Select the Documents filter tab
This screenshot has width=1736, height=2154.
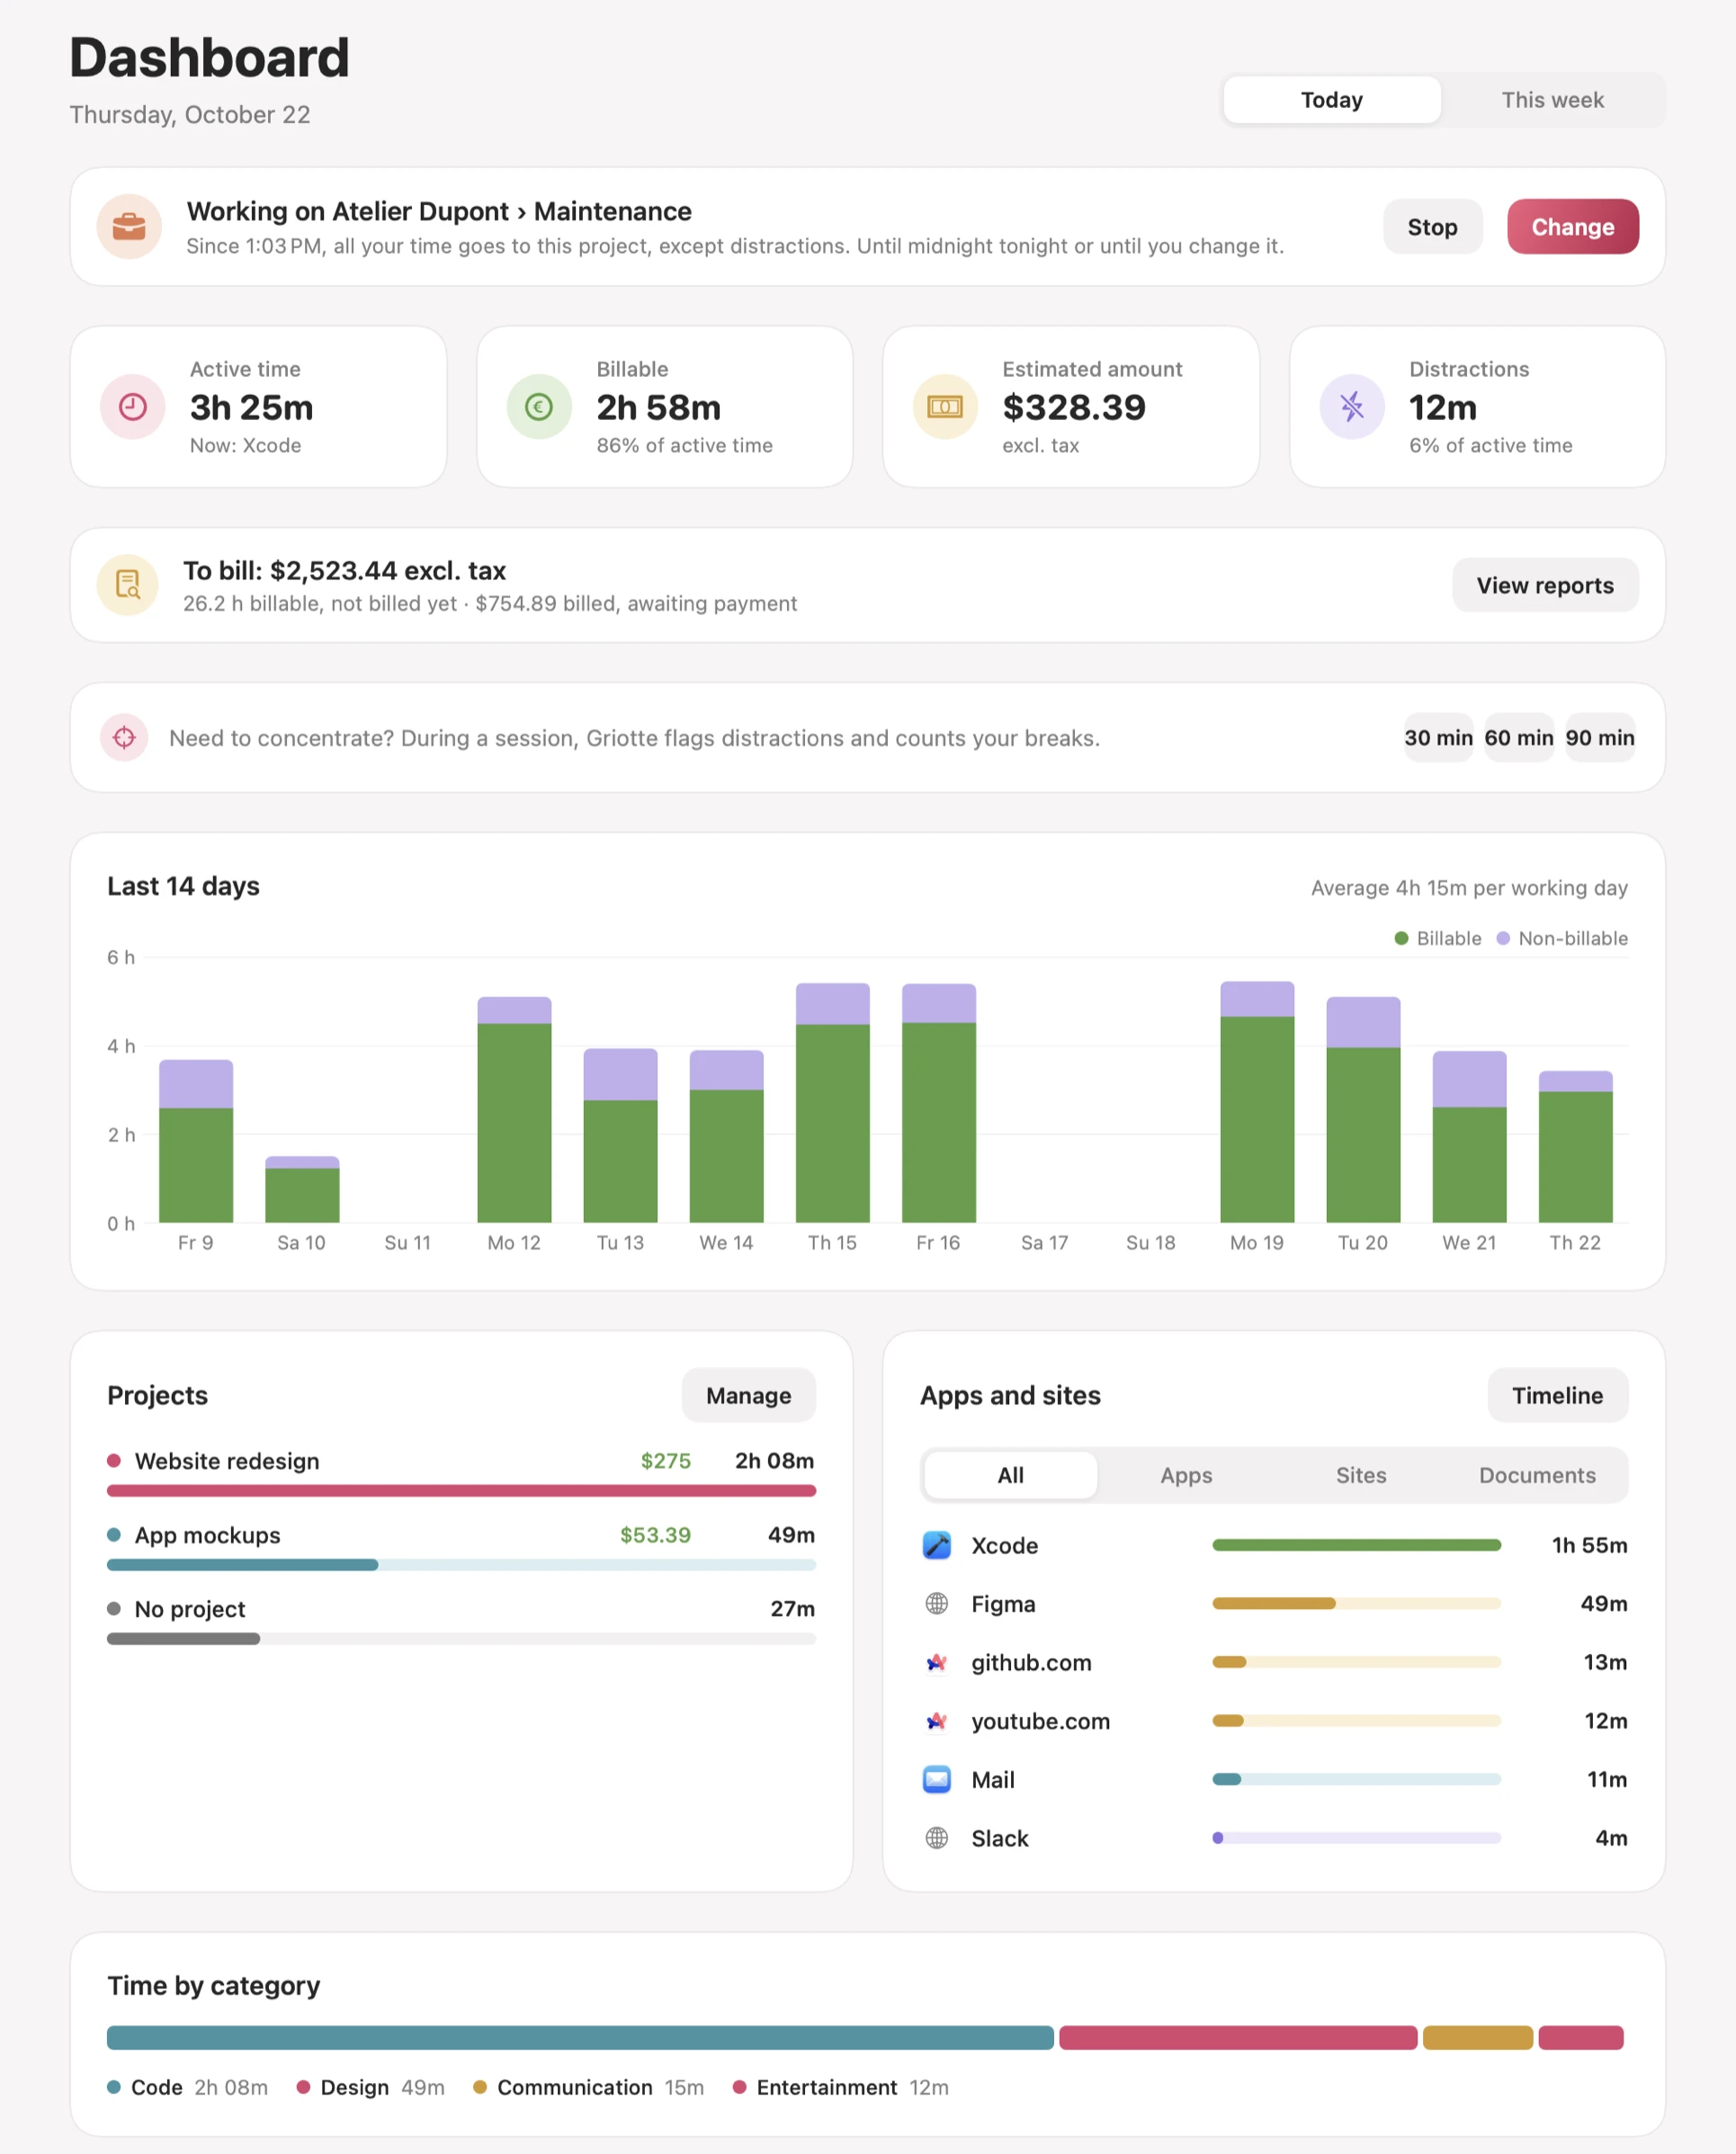(1537, 1475)
